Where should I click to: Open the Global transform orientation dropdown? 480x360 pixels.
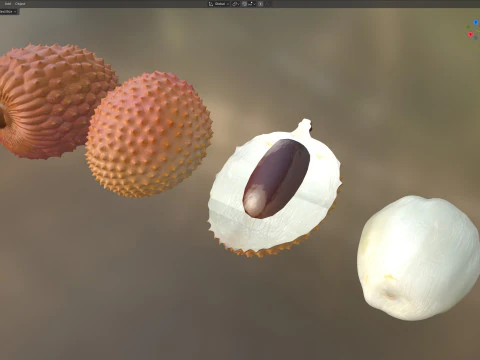[x=219, y=4]
